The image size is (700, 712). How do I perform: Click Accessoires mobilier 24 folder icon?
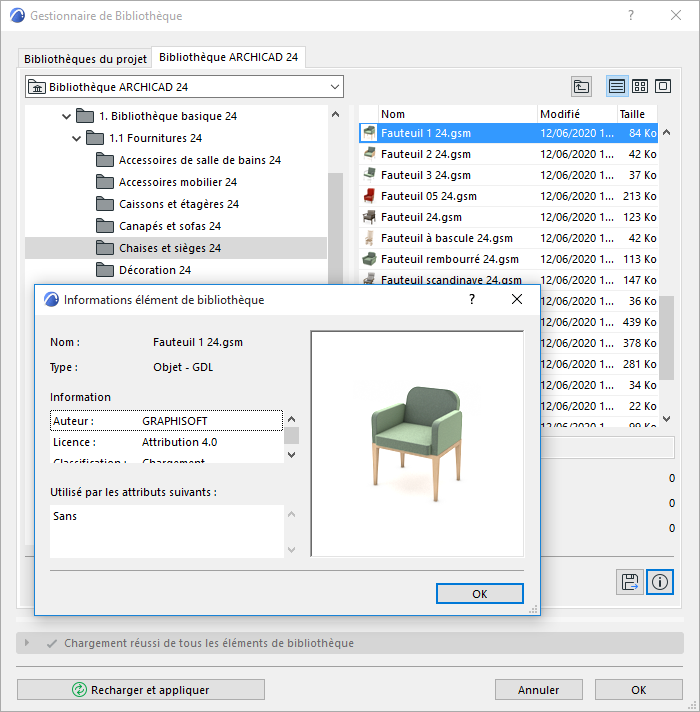(x=105, y=182)
